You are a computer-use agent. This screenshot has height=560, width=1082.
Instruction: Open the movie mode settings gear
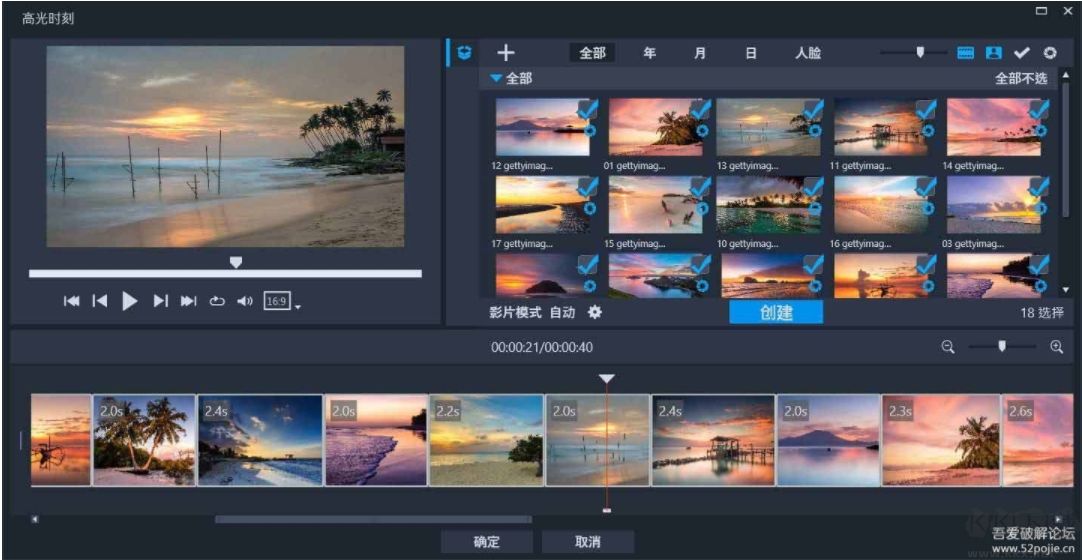595,312
